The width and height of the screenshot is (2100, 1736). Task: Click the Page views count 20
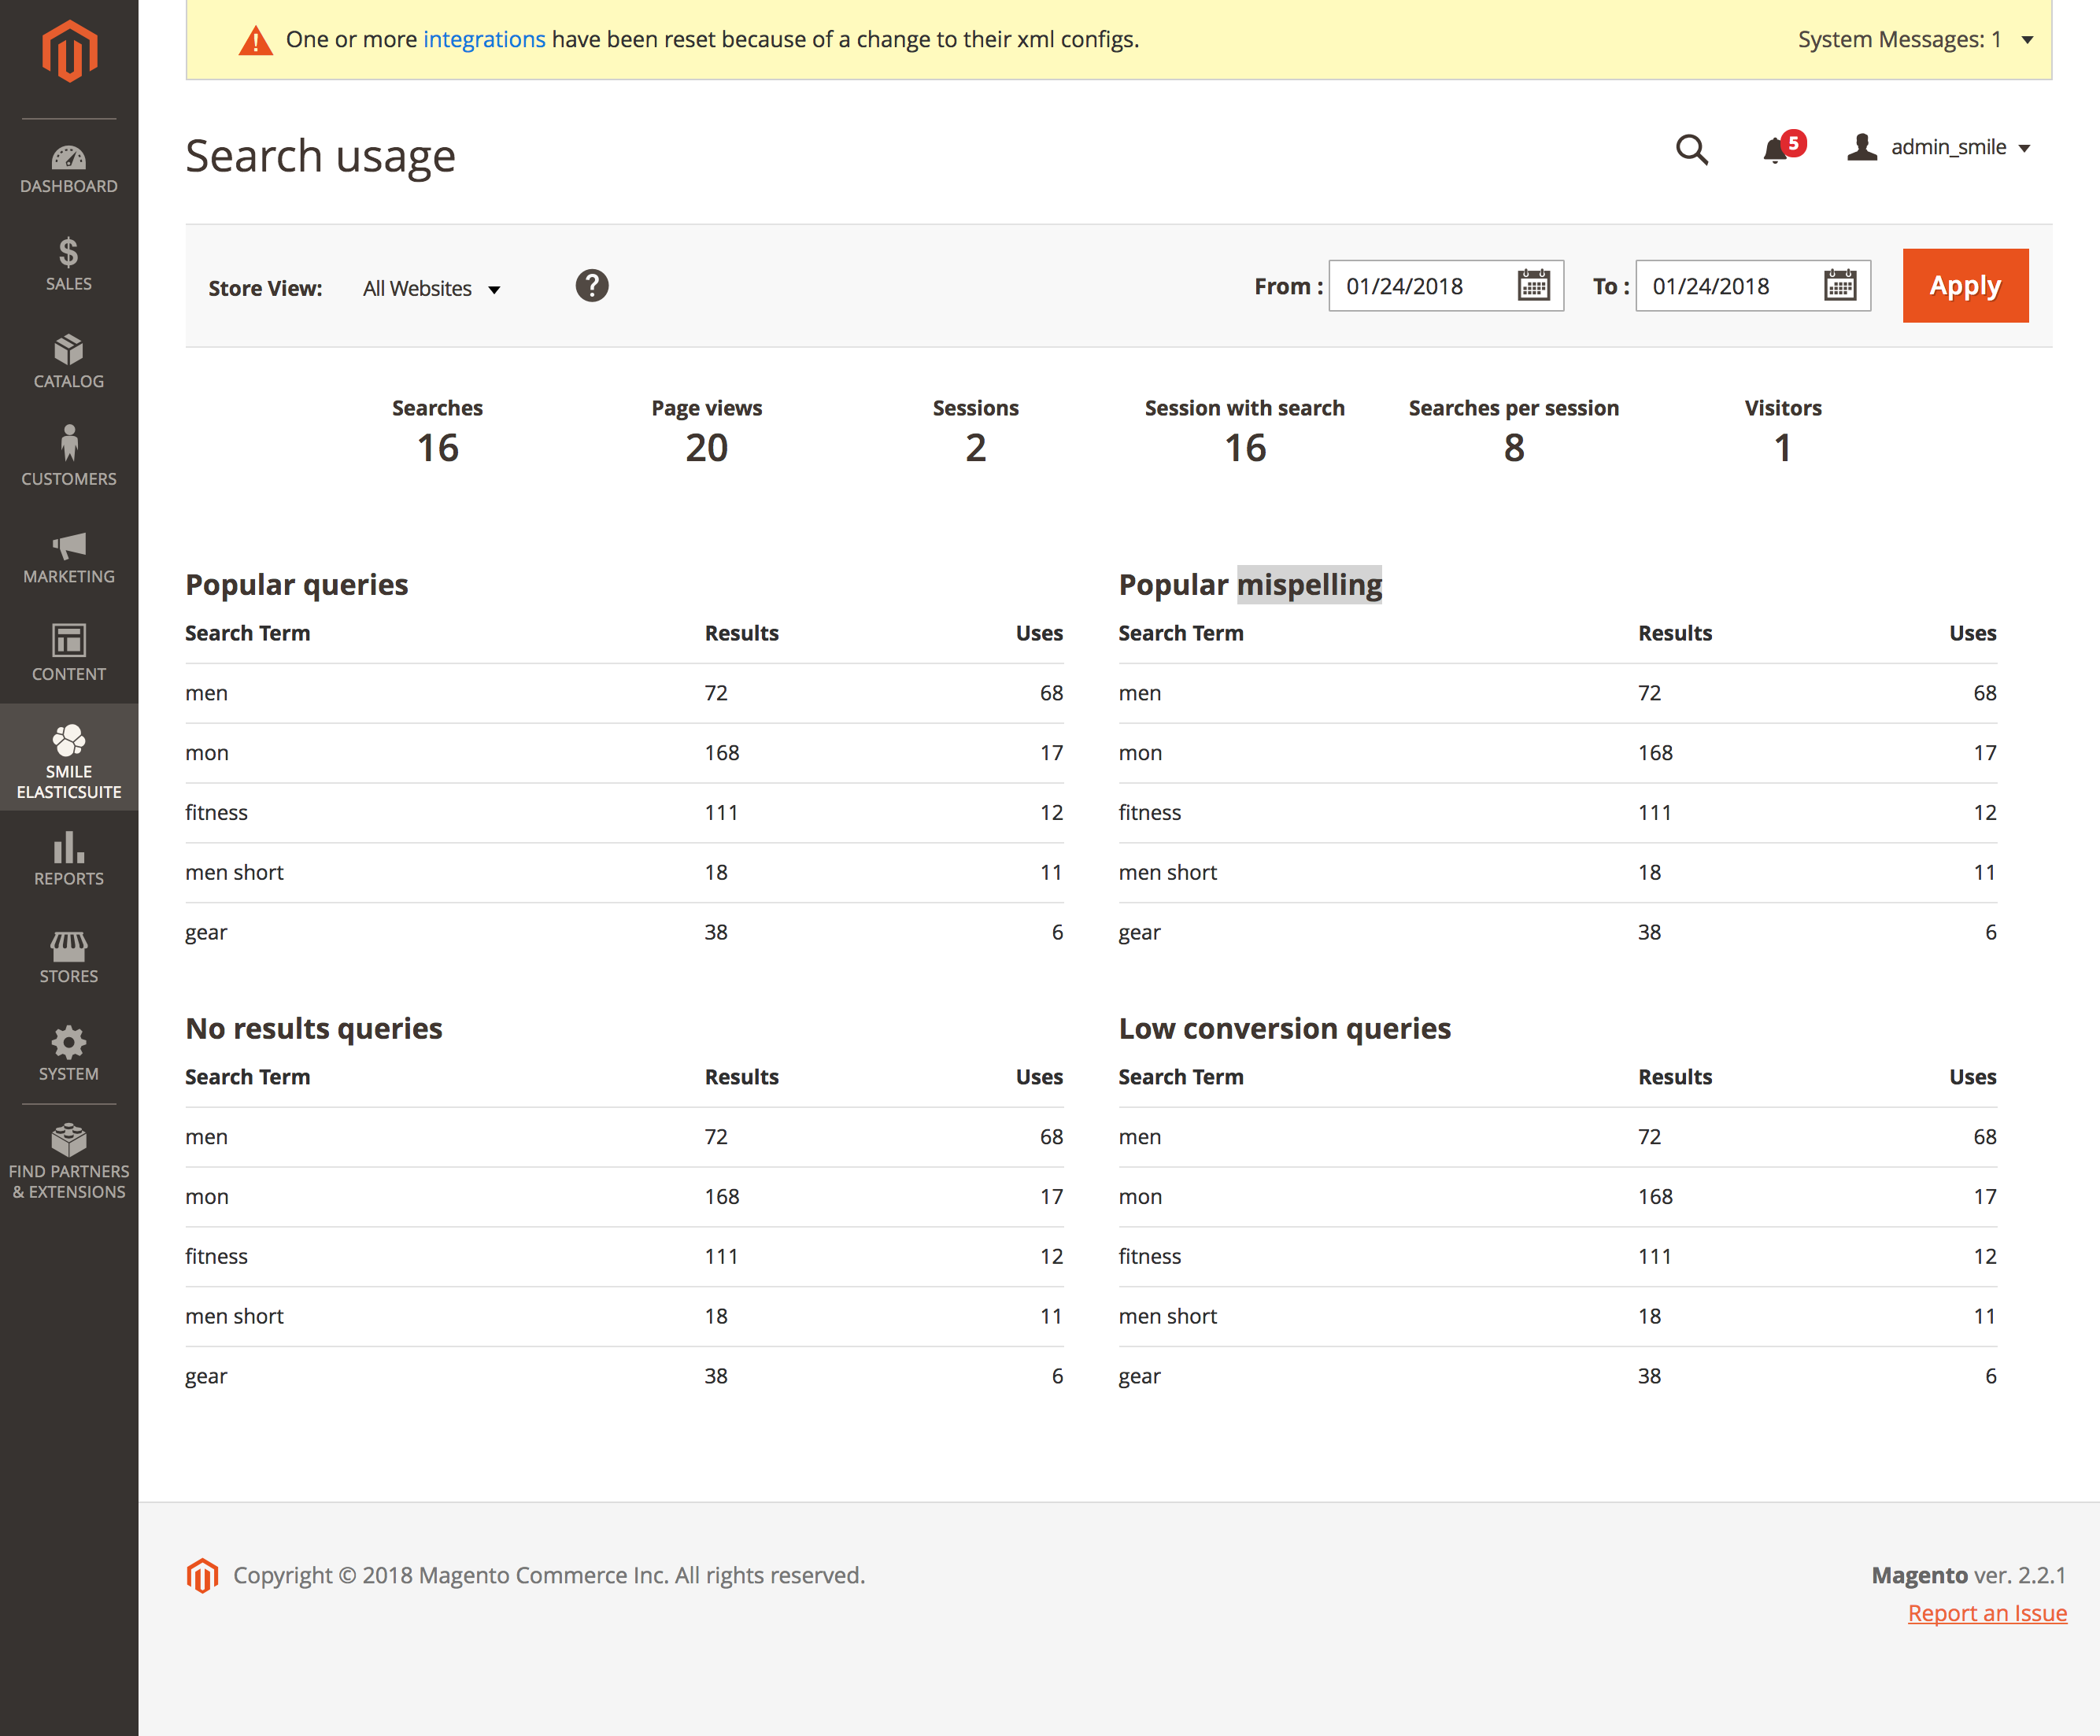707,448
